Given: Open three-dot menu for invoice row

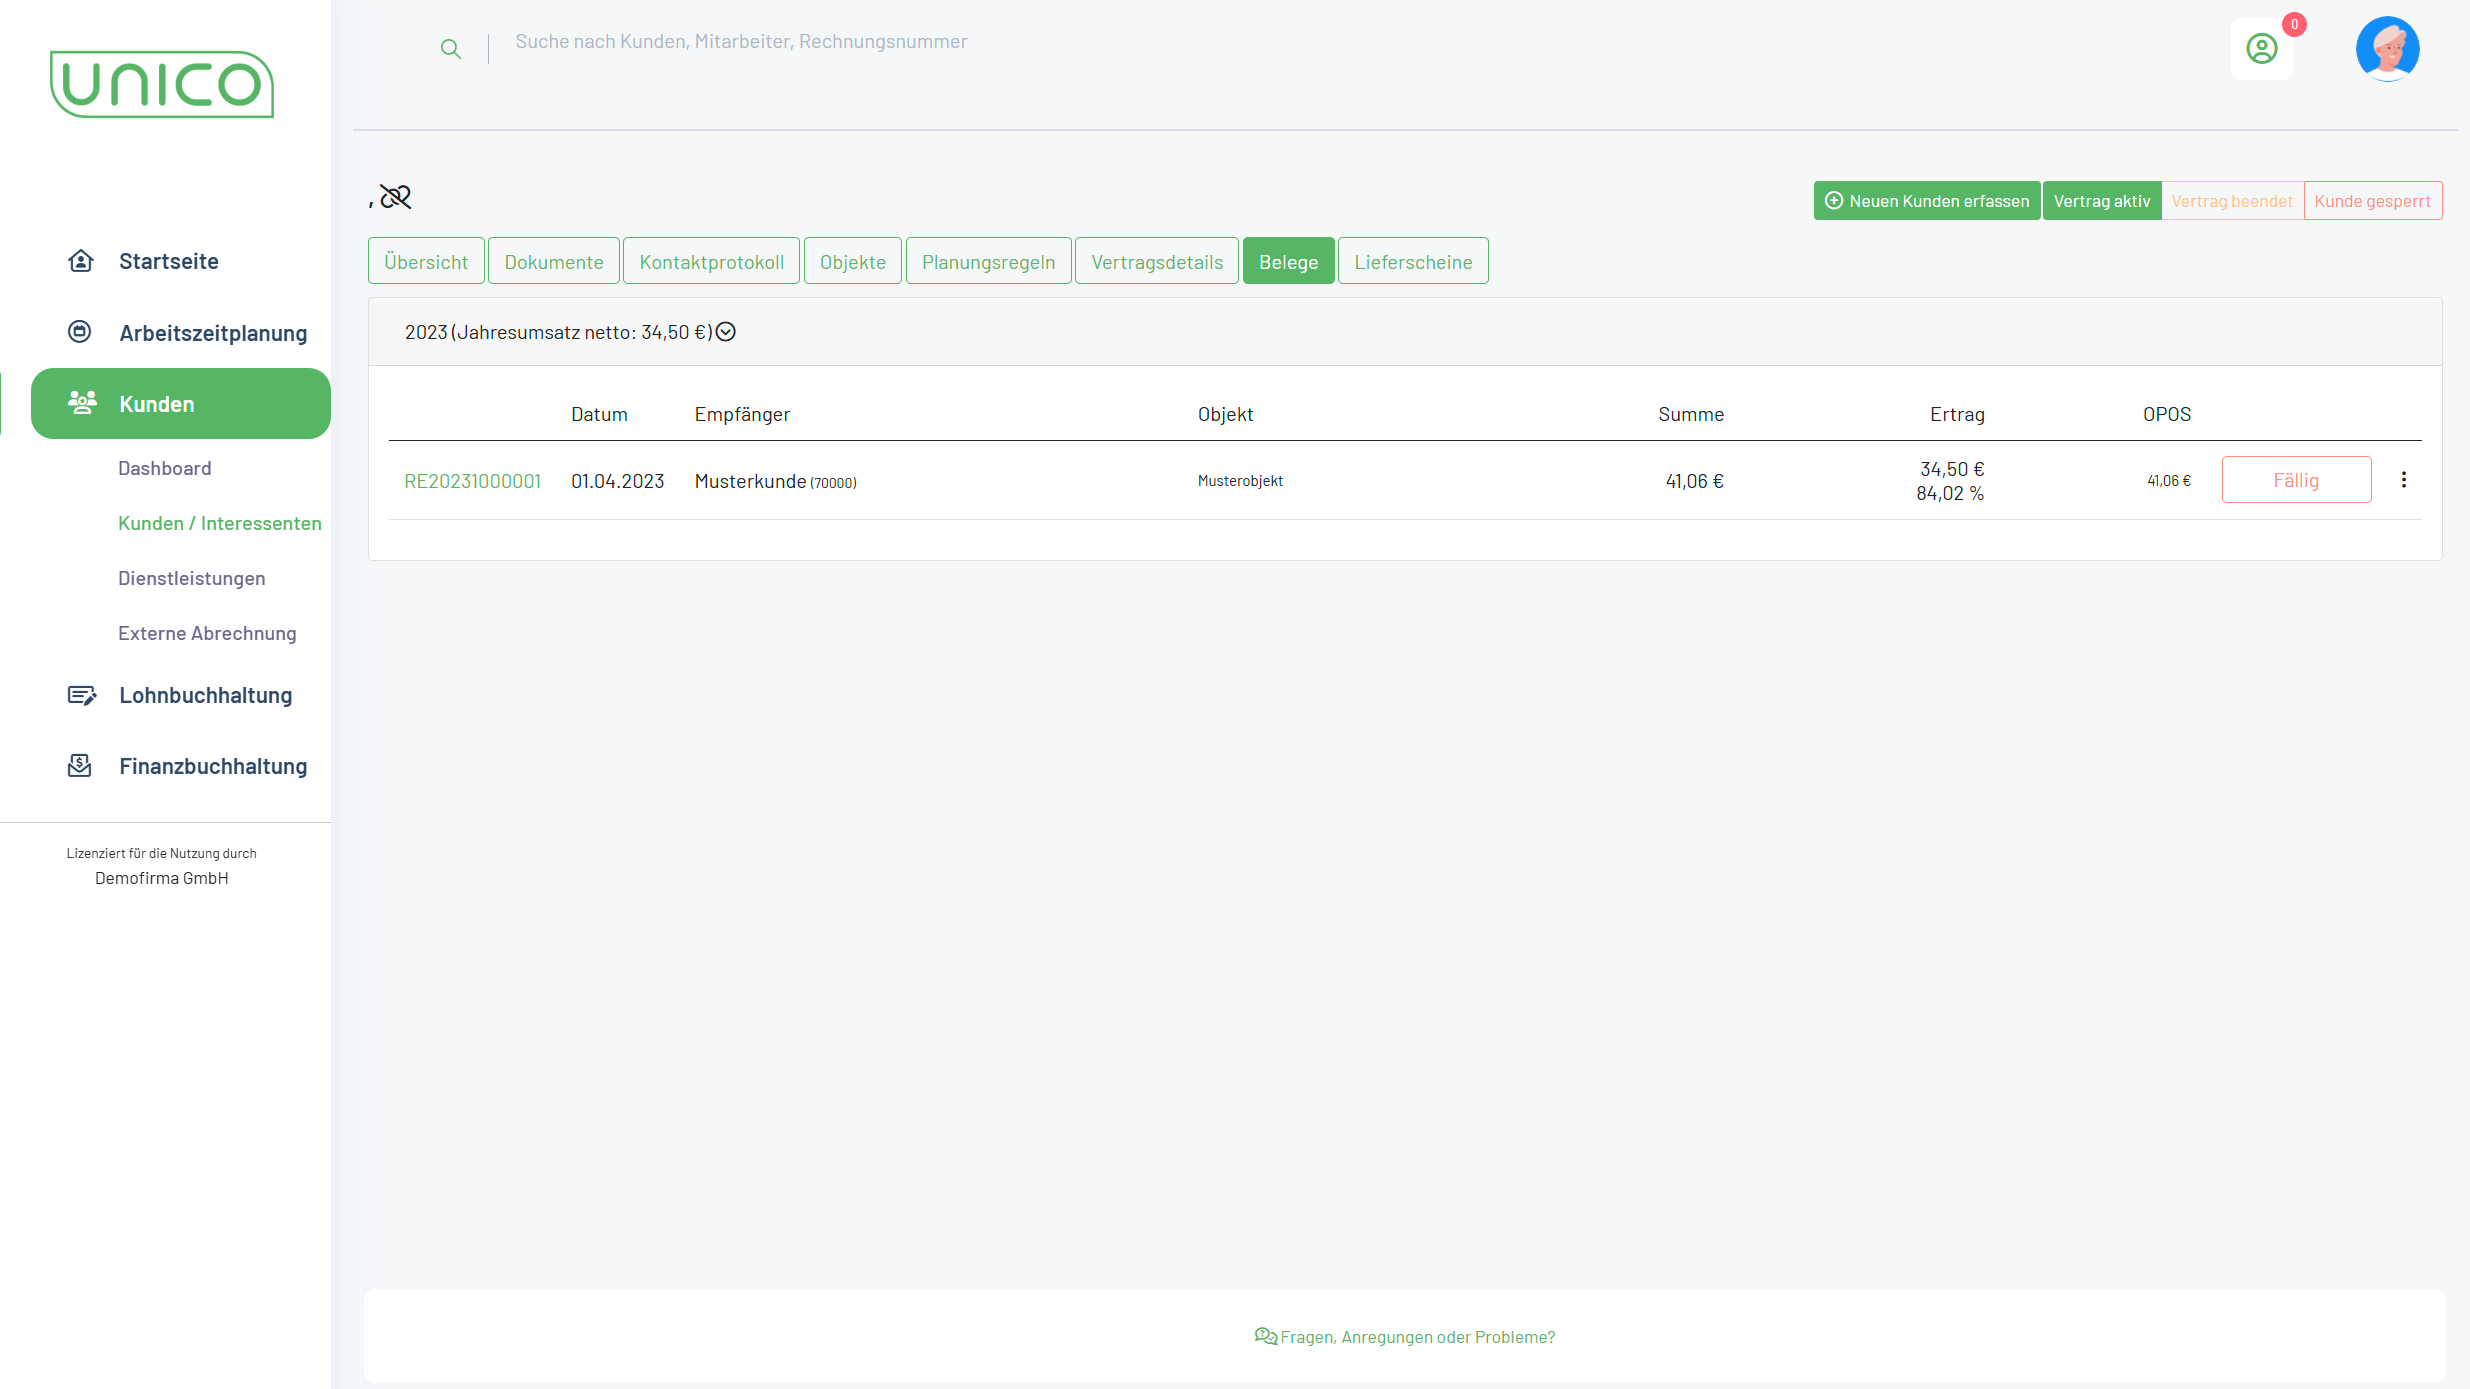Looking at the screenshot, I should [2403, 480].
